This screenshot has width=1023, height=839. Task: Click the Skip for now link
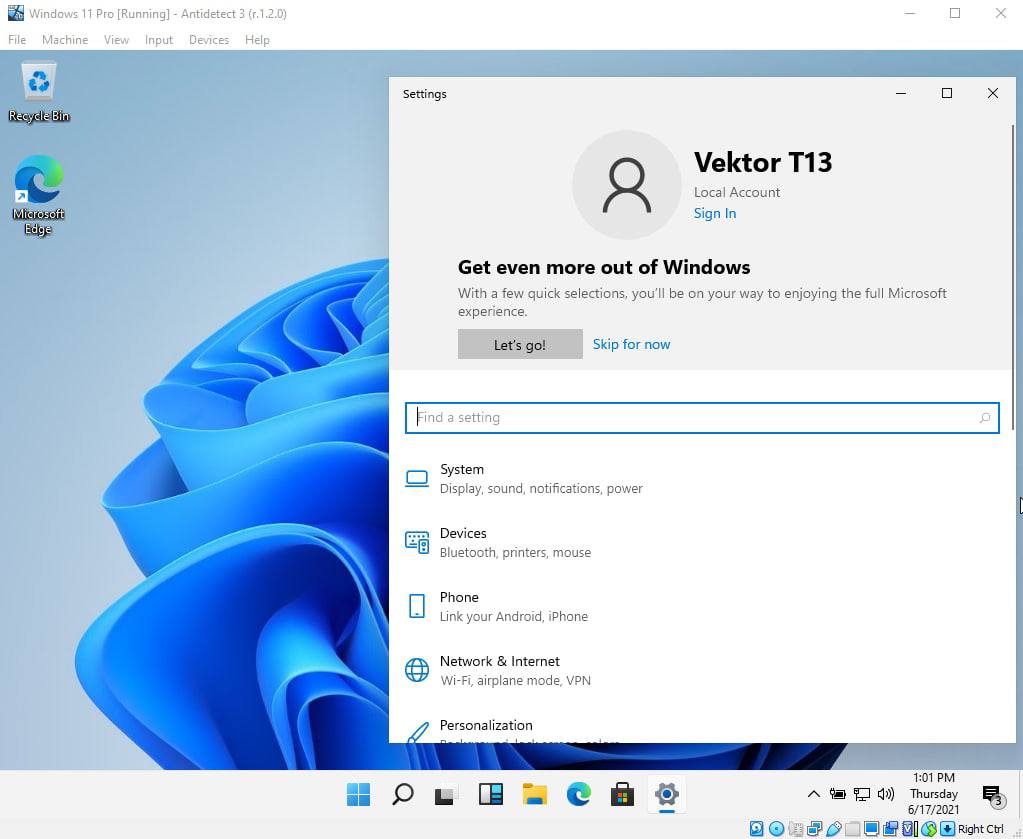pos(631,344)
